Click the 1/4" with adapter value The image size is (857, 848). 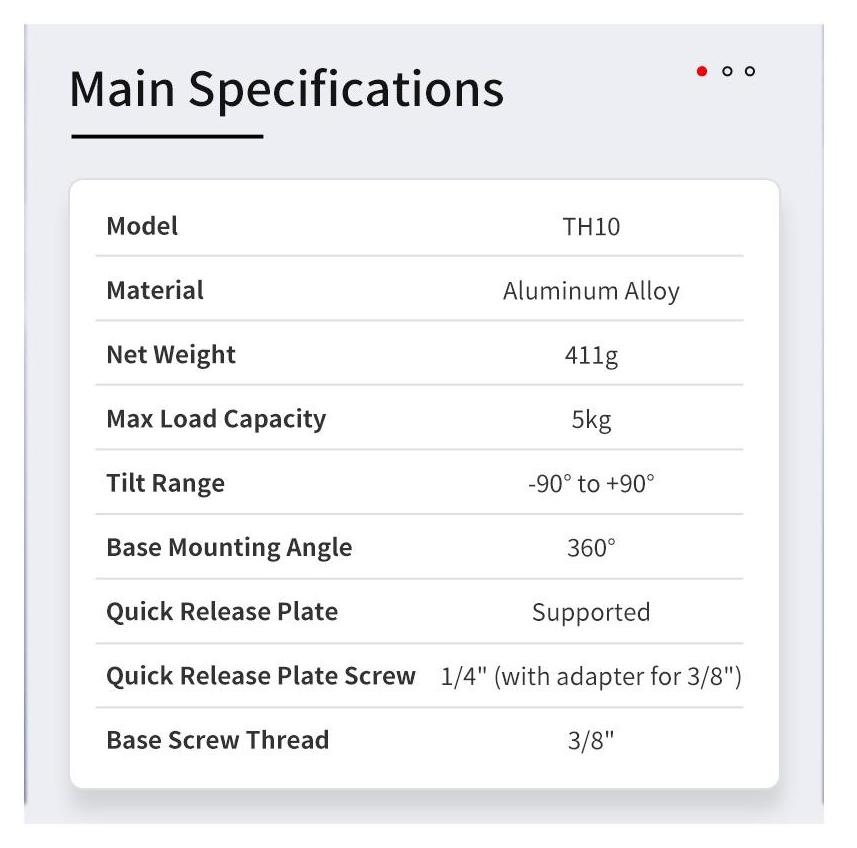[x=591, y=677]
